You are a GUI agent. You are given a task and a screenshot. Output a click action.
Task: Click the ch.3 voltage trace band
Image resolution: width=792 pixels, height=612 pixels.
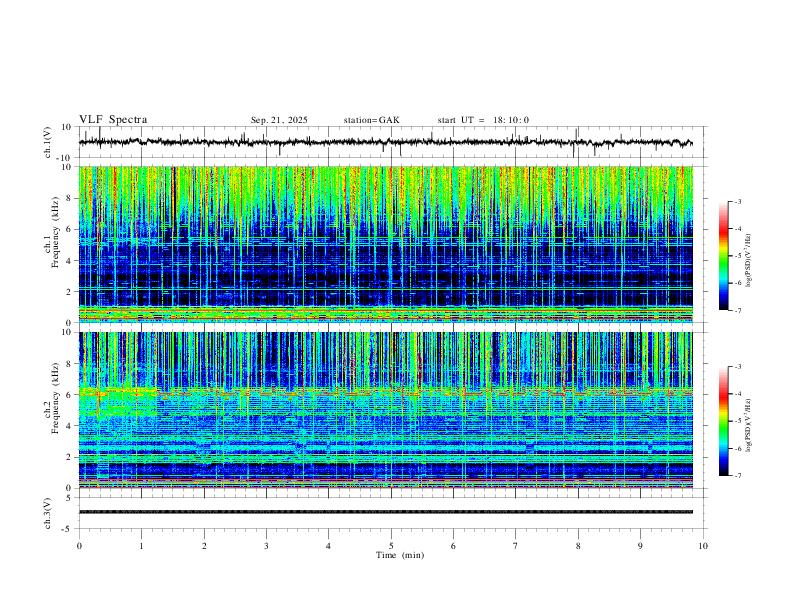pos(385,512)
